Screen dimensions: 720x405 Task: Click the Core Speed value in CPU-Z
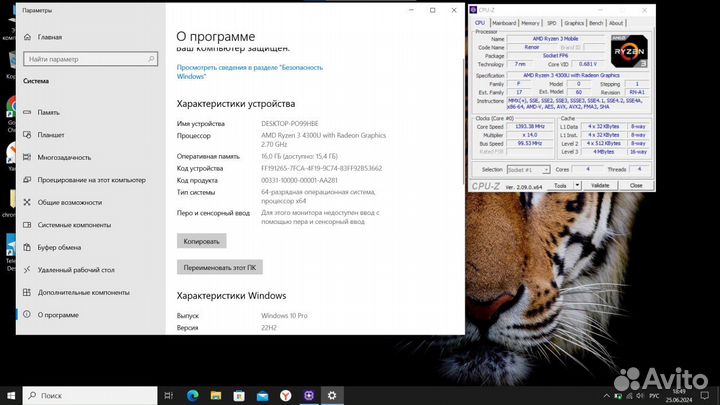coord(530,126)
